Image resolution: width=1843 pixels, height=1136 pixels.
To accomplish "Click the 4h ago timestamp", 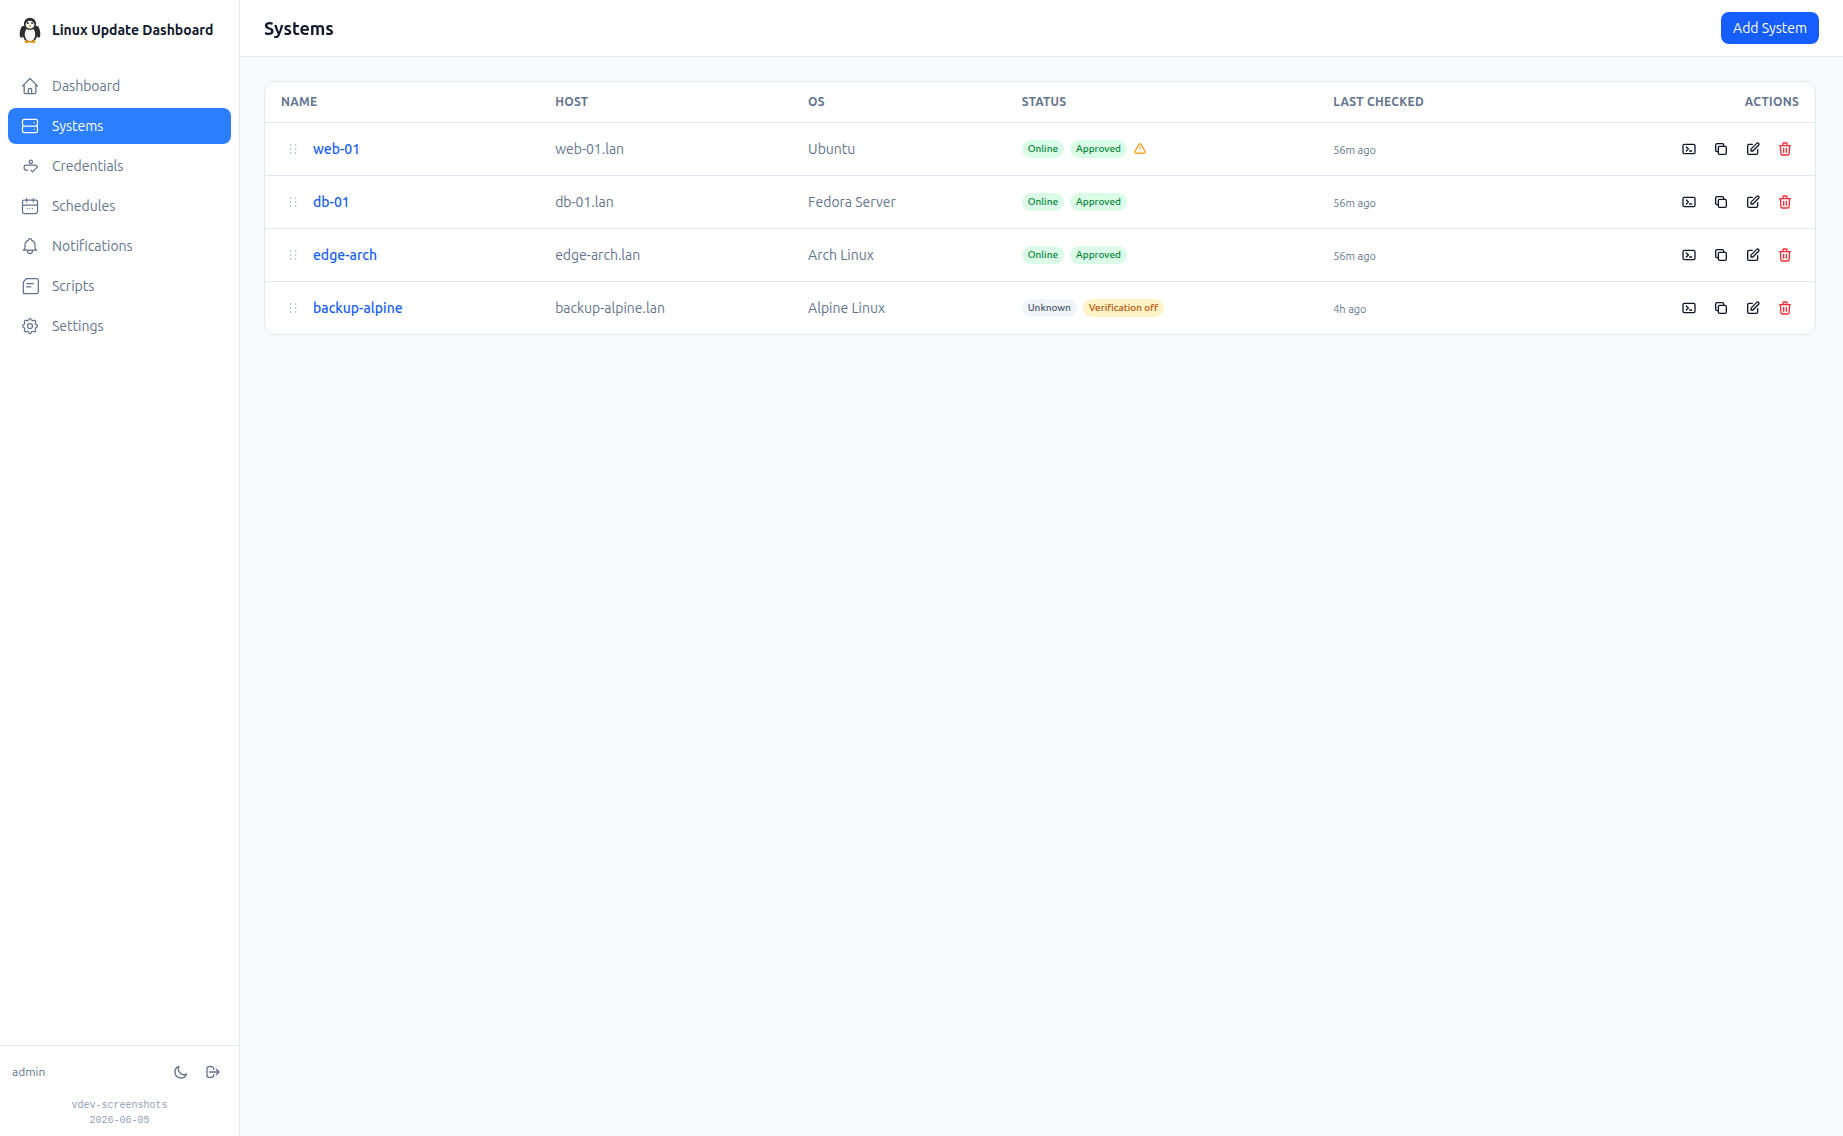I will [1349, 309].
